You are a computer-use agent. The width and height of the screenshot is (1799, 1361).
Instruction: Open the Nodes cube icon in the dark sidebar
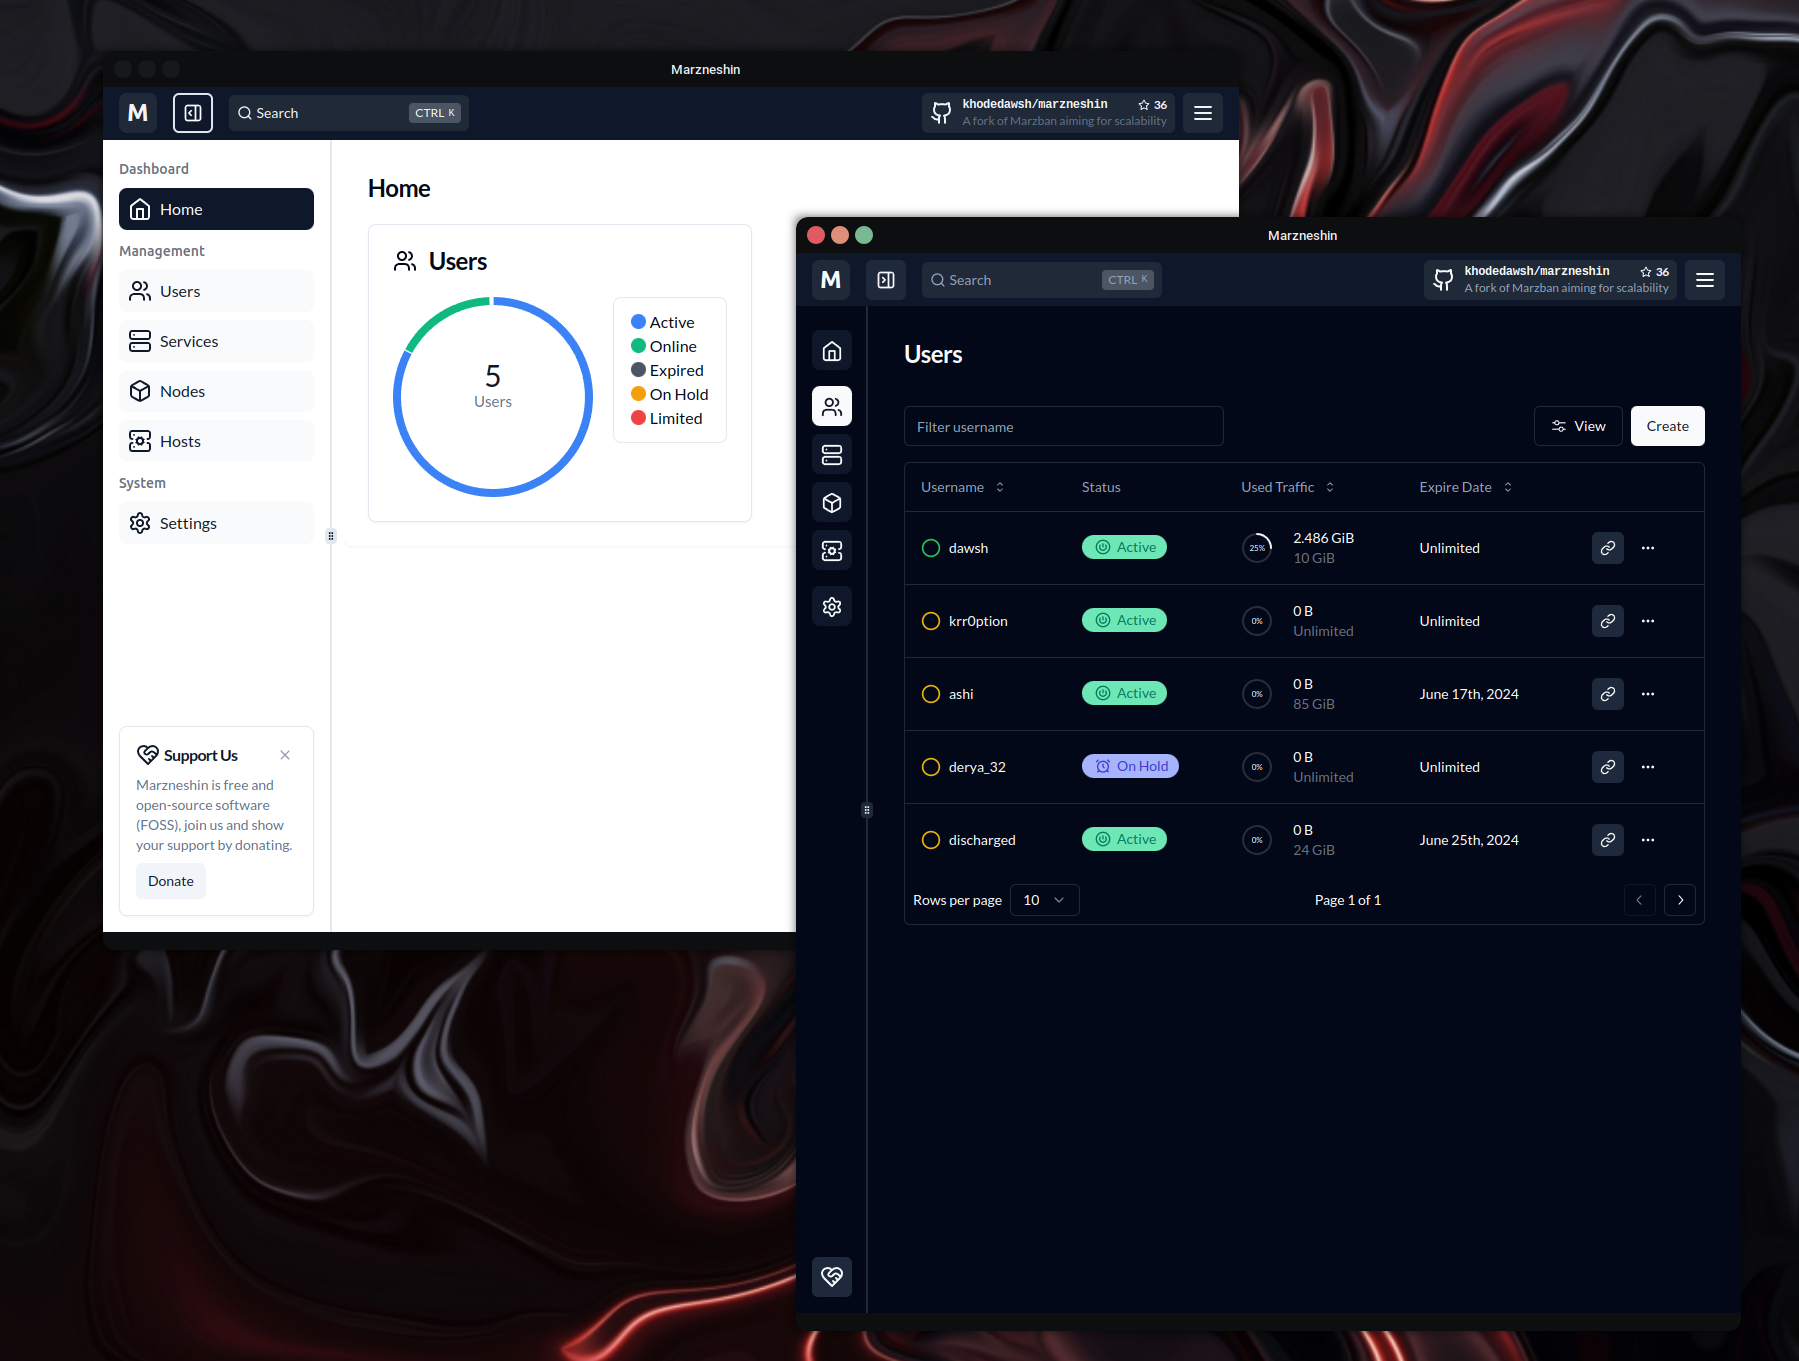pos(832,503)
